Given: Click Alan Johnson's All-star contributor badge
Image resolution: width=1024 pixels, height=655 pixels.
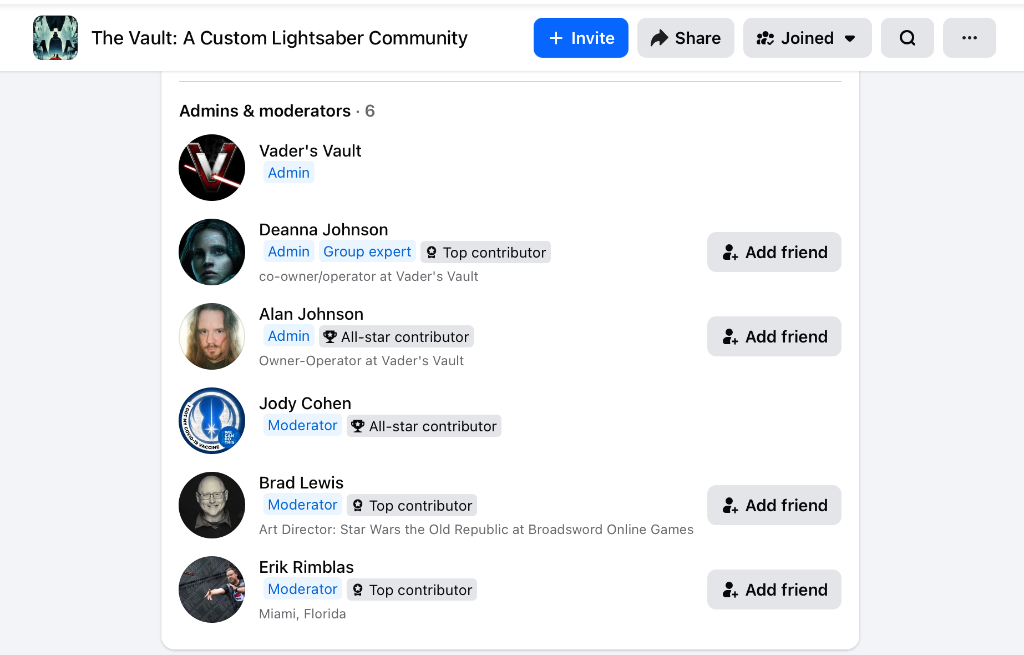Looking at the screenshot, I should (396, 337).
